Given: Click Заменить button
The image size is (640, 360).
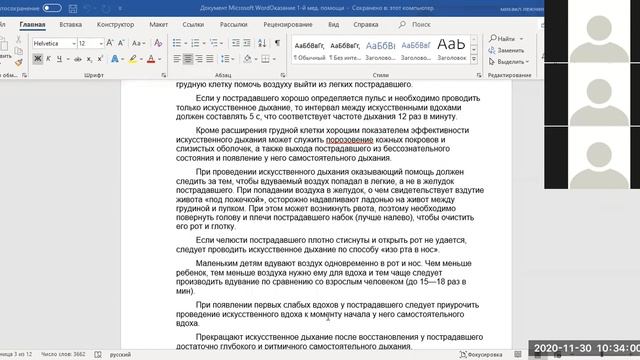Looking at the screenshot, I should 506,50.
